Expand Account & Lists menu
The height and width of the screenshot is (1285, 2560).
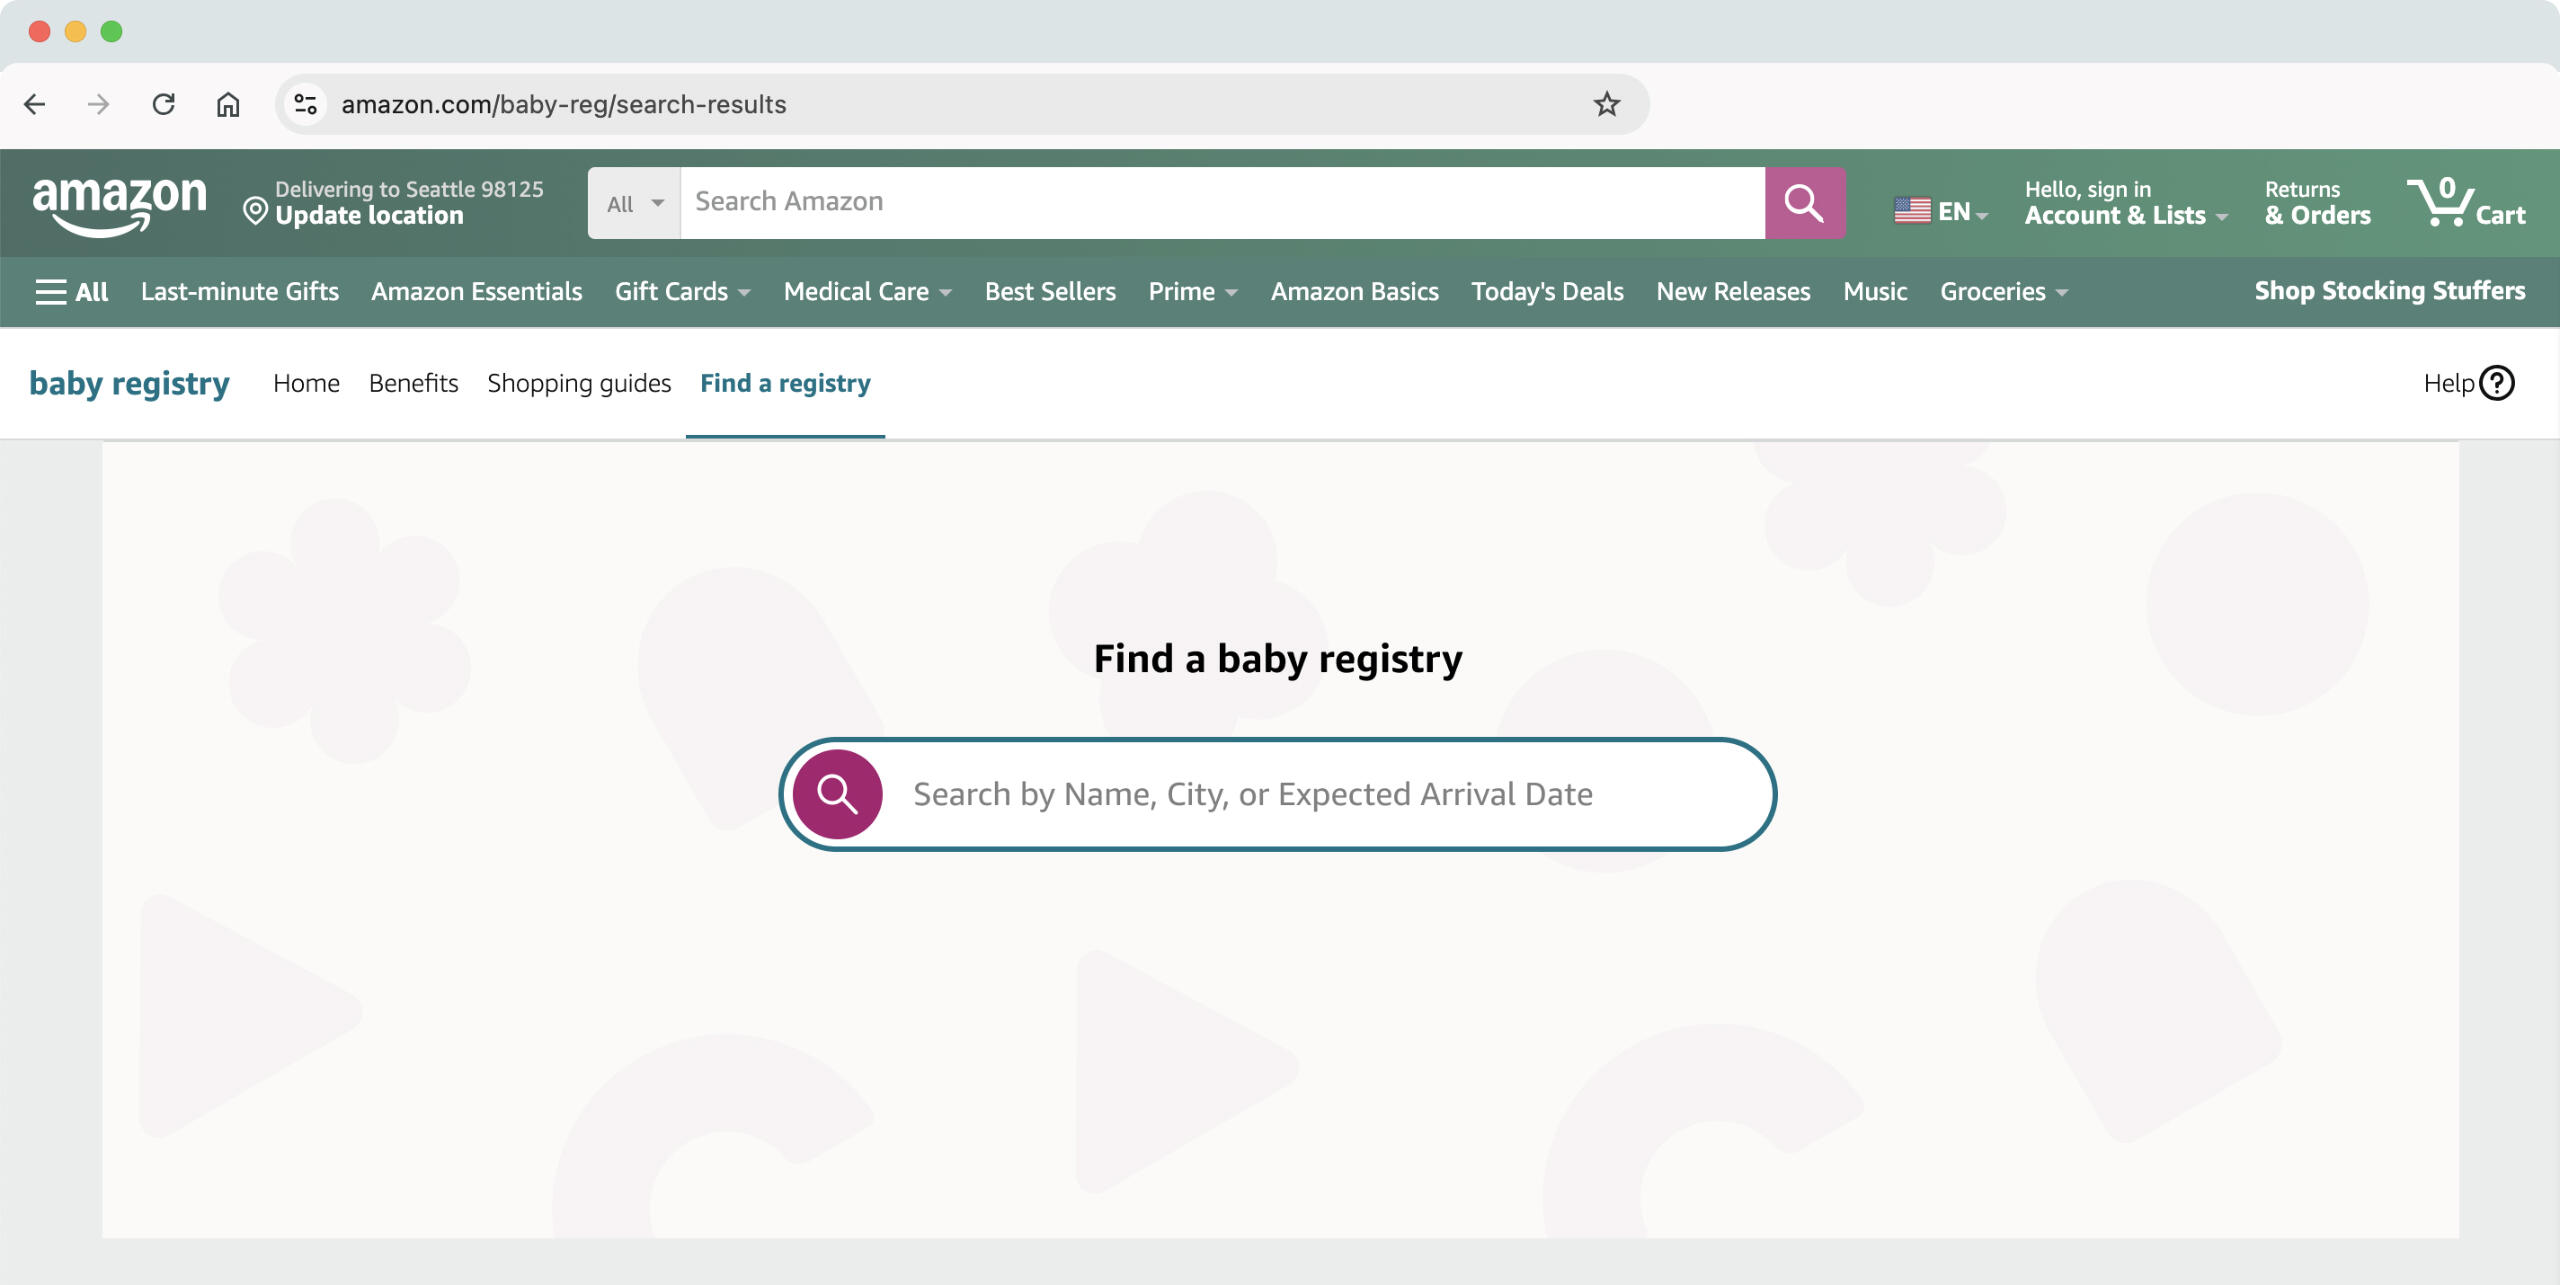(x=2125, y=203)
